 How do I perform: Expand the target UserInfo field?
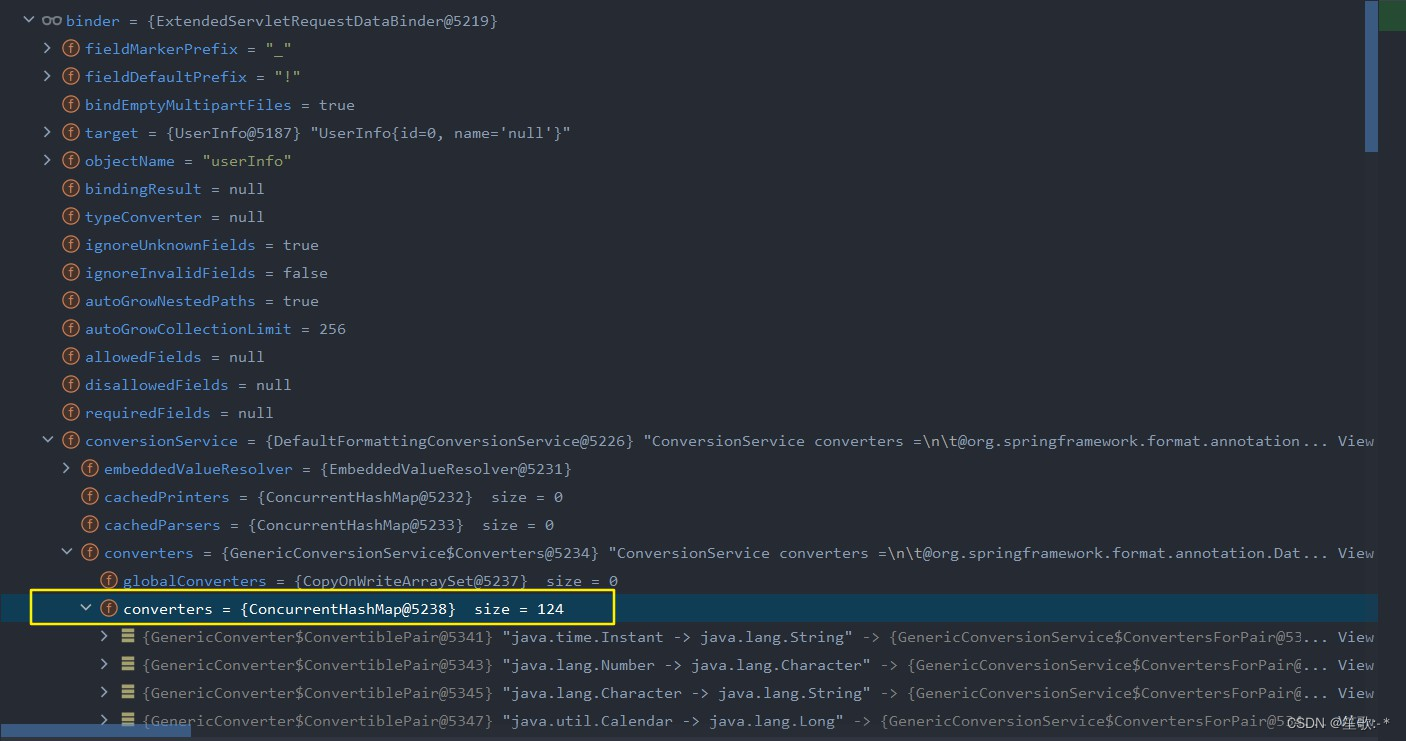point(47,132)
